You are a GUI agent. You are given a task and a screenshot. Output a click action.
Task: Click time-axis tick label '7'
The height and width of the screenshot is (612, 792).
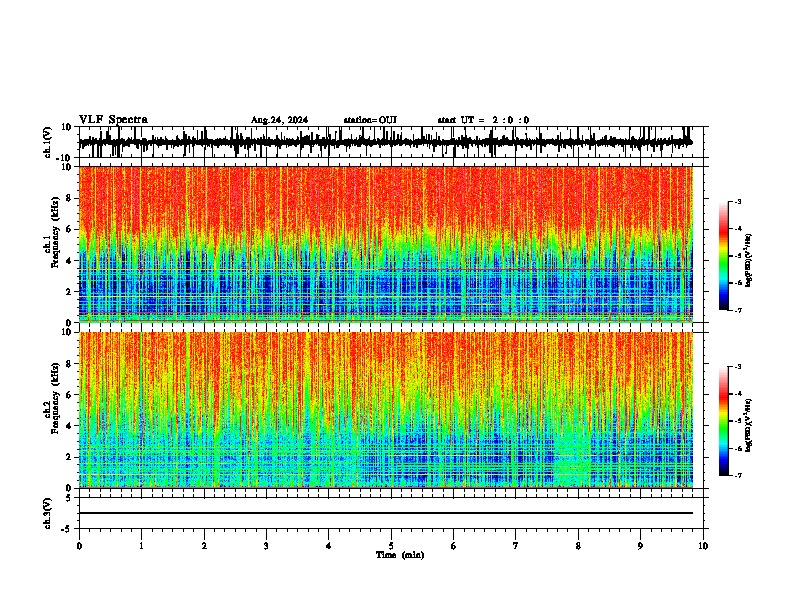tap(516, 546)
